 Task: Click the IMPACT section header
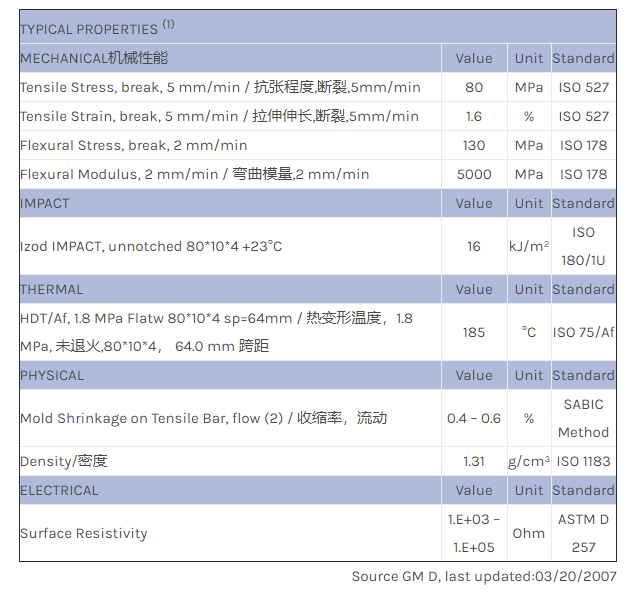click(45, 203)
